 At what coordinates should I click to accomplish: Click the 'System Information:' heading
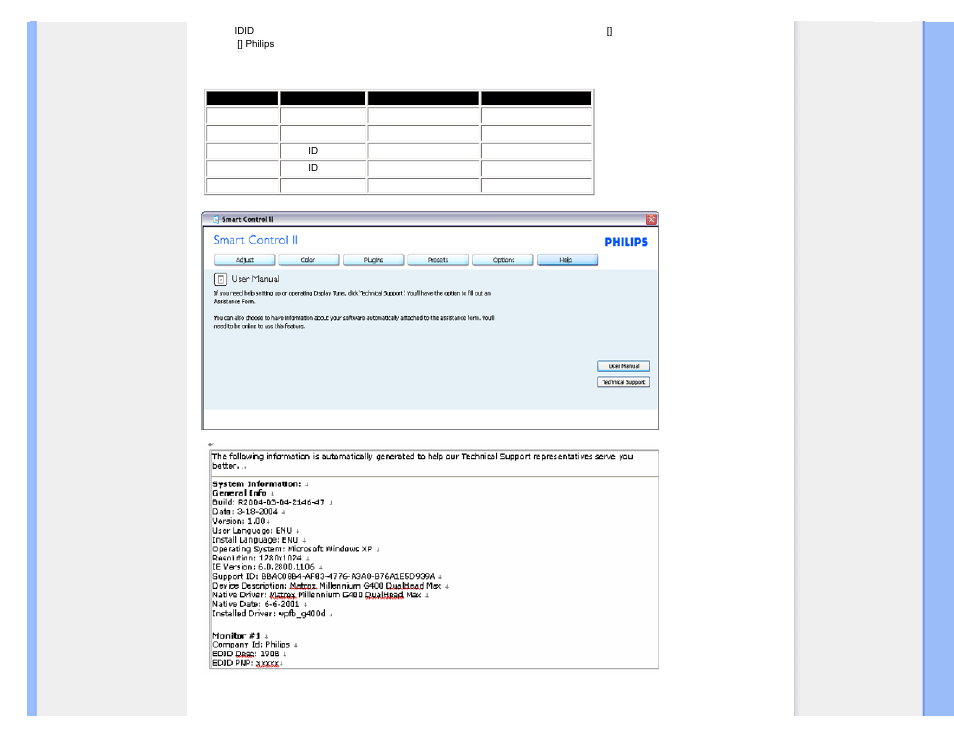click(x=256, y=484)
